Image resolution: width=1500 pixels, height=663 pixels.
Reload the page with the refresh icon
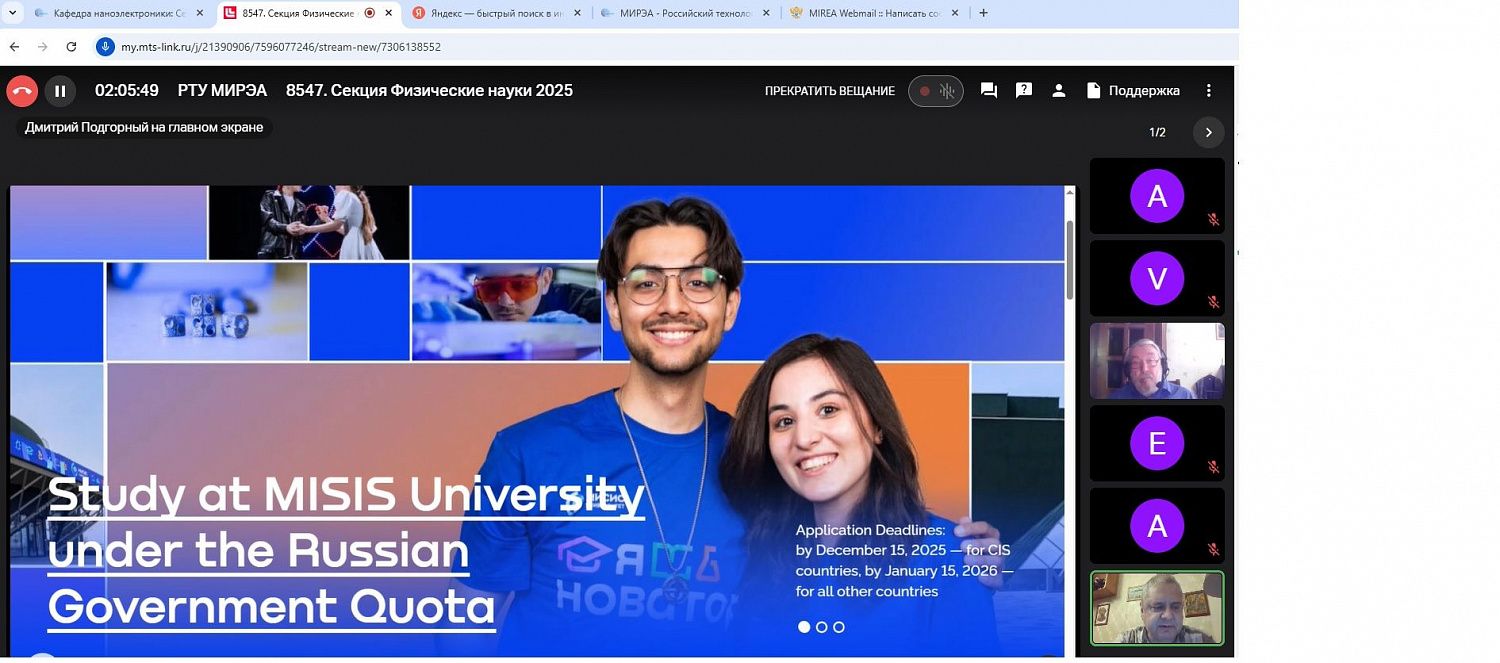coord(71,47)
